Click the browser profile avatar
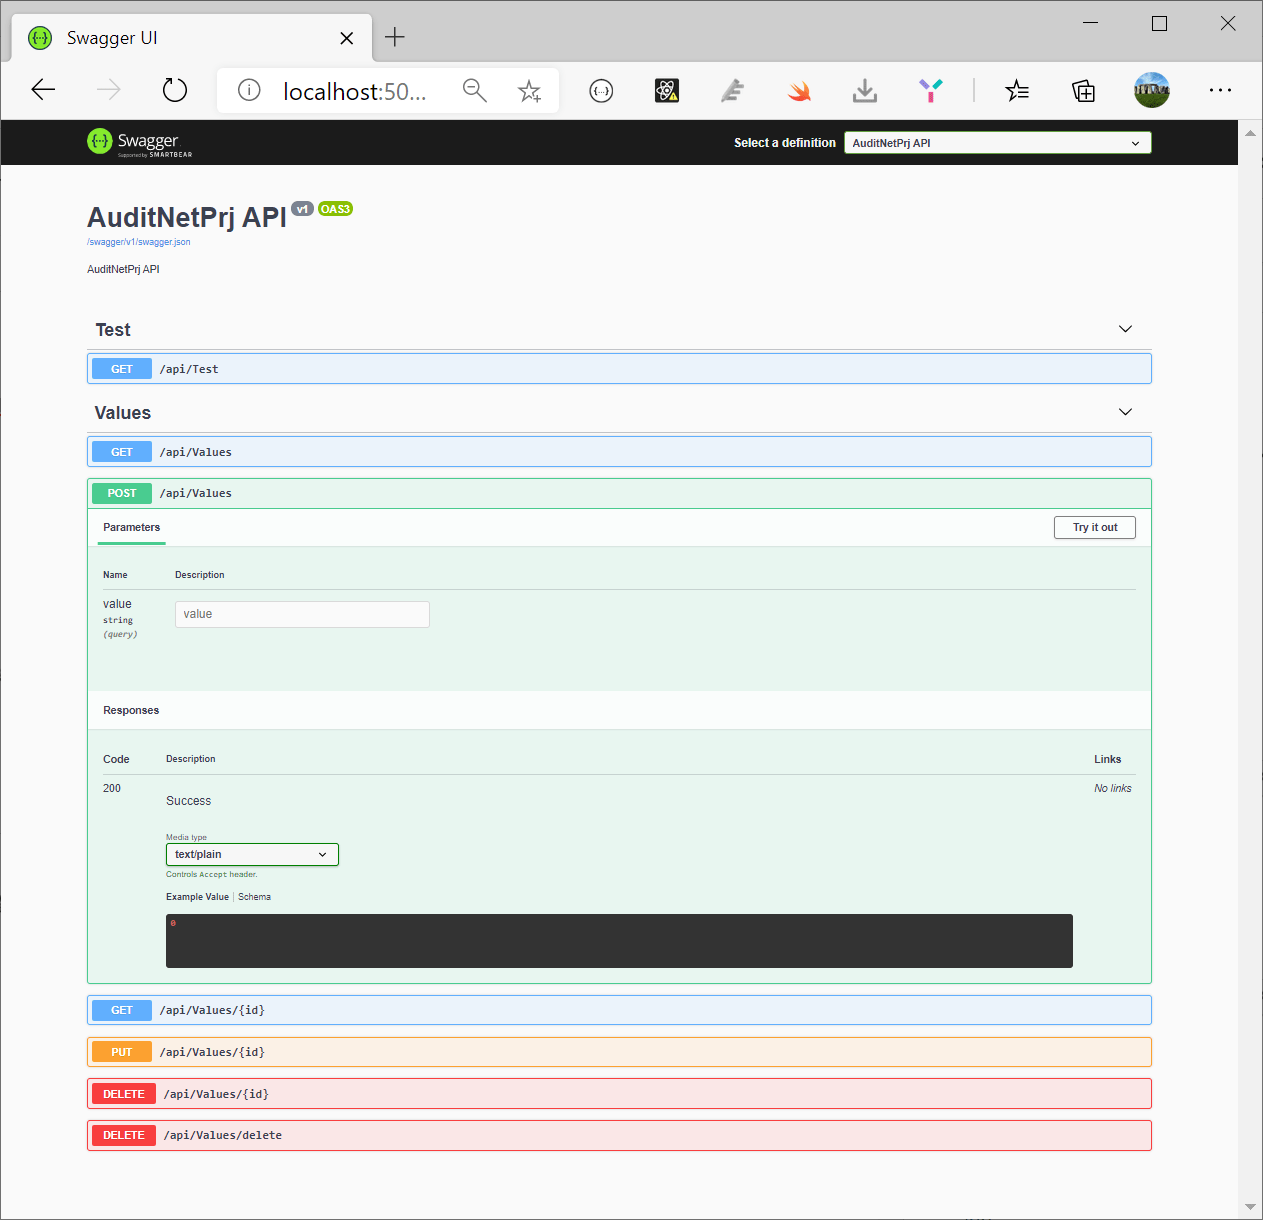This screenshot has height=1220, width=1263. [x=1151, y=90]
